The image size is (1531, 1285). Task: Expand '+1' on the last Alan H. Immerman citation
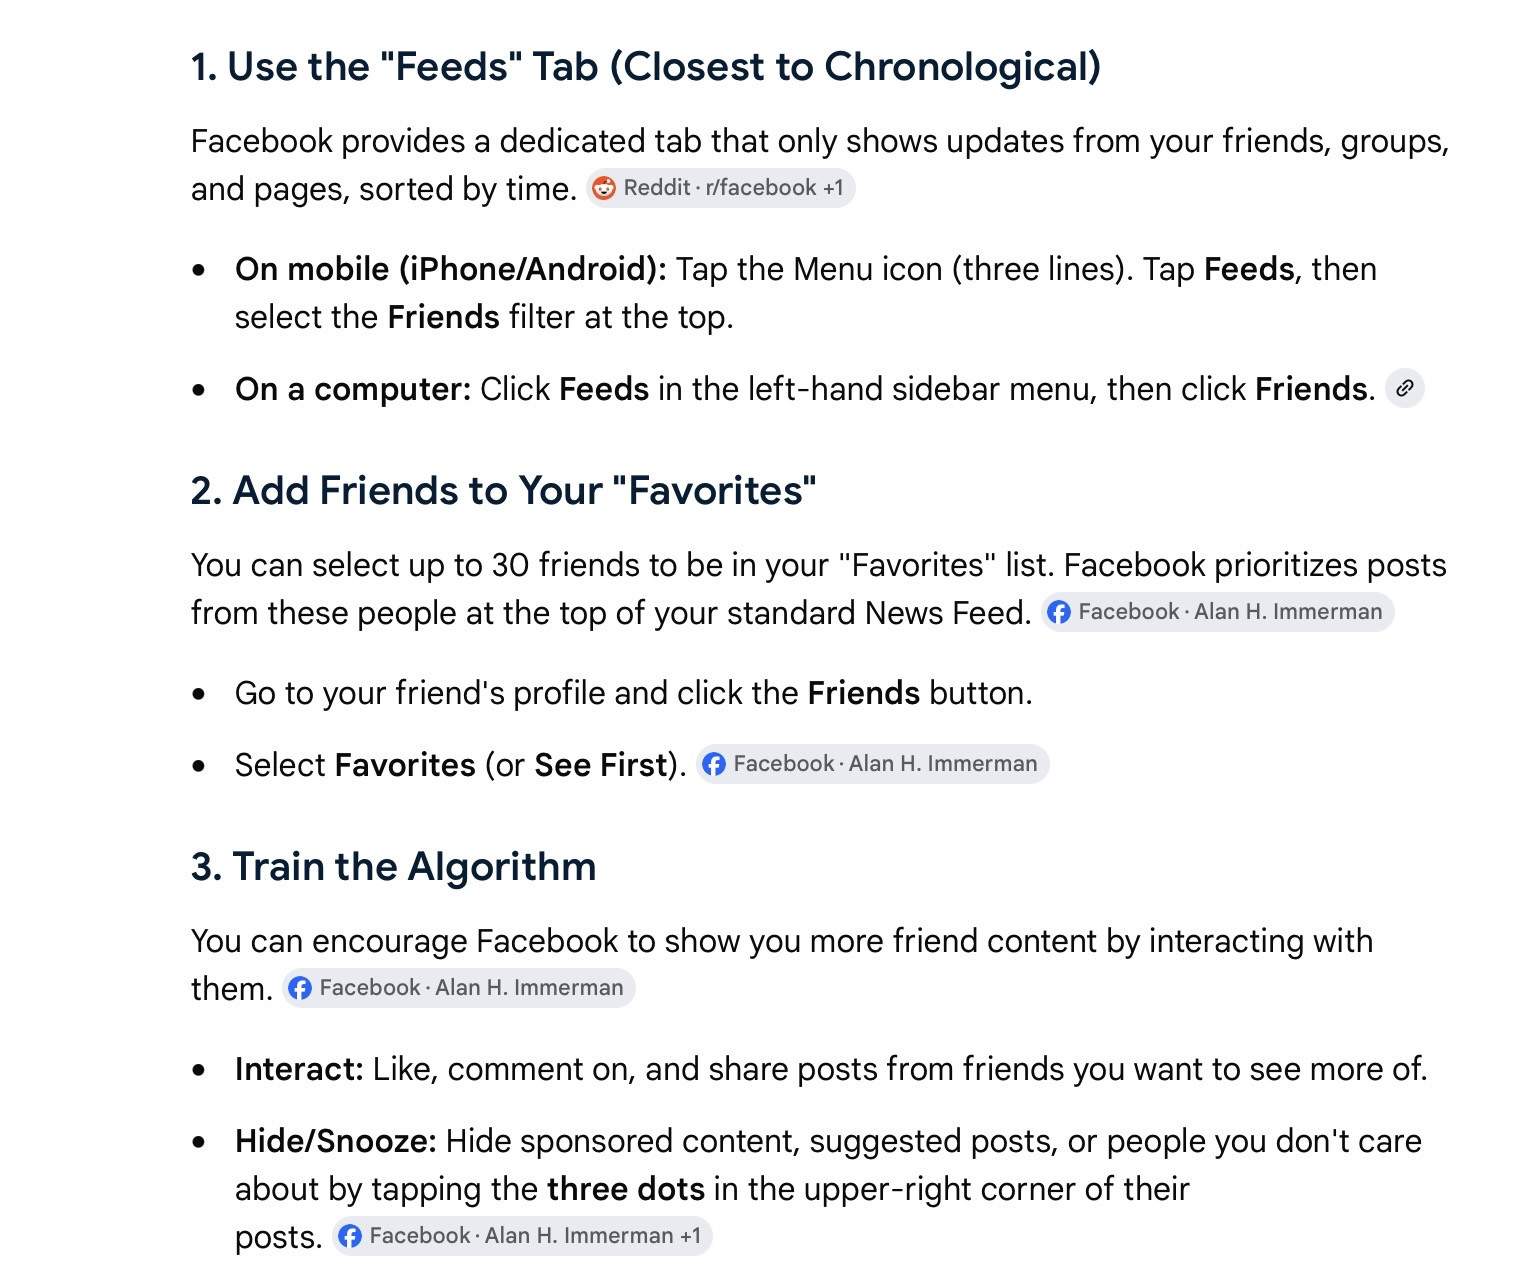pos(690,1236)
